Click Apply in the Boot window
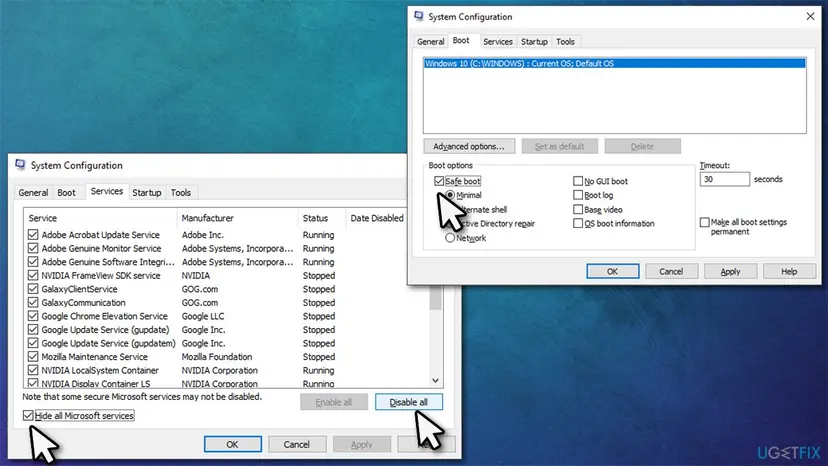This screenshot has width=828, height=466. click(x=730, y=272)
